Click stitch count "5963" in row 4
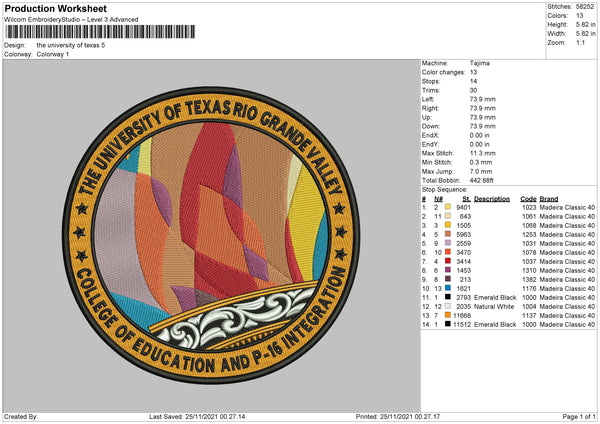This screenshot has width=600, height=424. coord(463,235)
